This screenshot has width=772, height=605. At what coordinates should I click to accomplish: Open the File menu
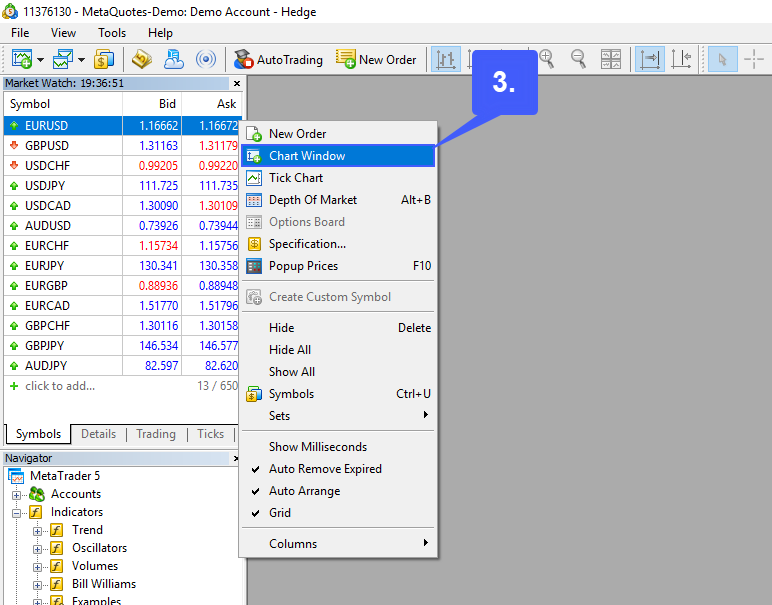[x=20, y=33]
